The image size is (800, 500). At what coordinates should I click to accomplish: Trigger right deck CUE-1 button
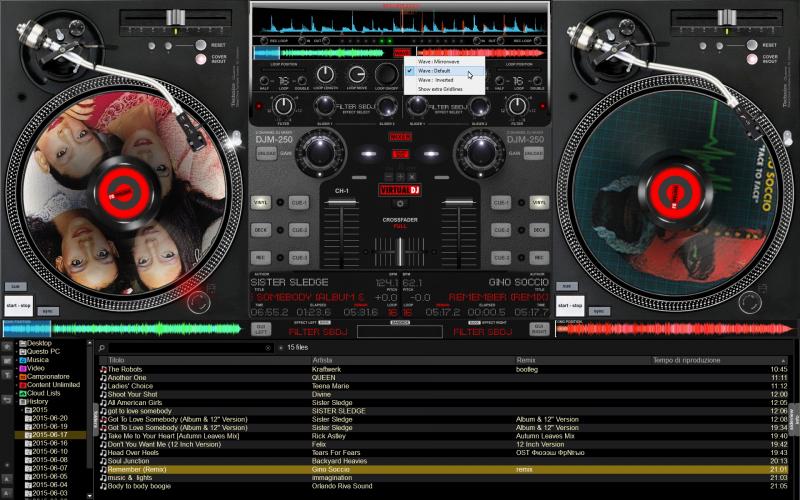point(501,203)
